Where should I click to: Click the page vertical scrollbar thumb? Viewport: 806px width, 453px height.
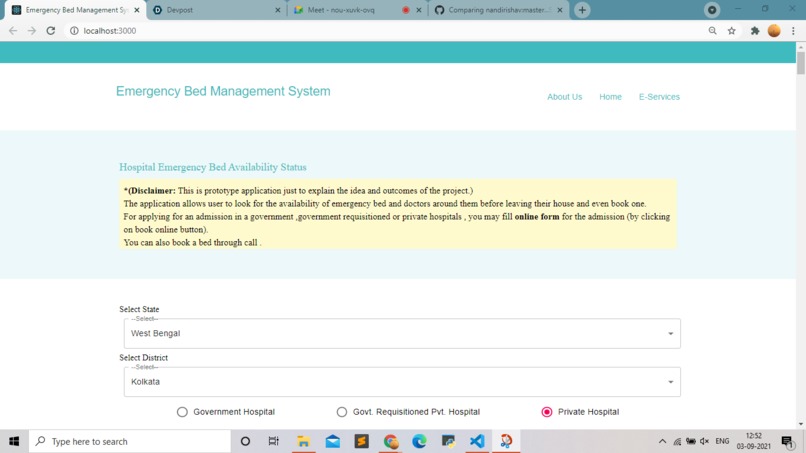[801, 63]
